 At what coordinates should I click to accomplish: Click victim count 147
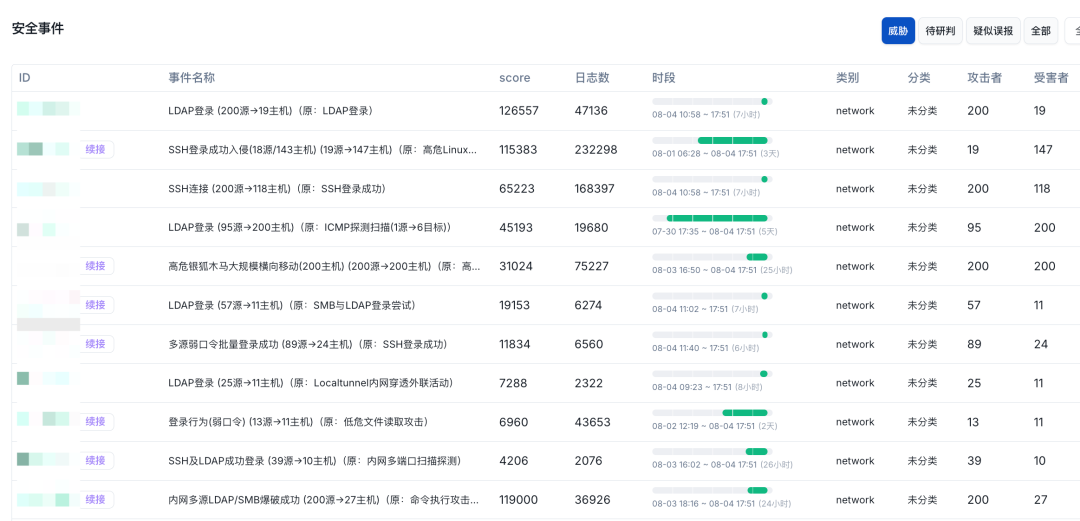(1043, 150)
